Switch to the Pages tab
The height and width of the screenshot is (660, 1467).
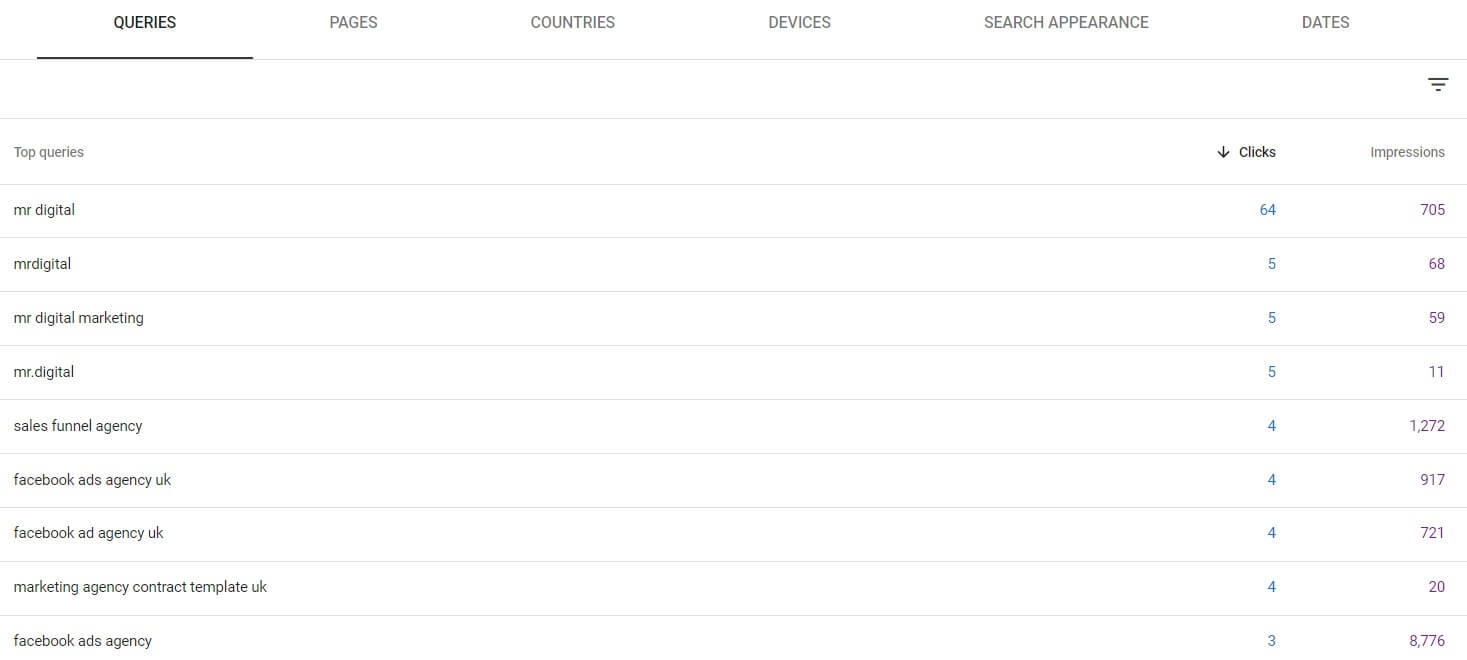[x=353, y=22]
